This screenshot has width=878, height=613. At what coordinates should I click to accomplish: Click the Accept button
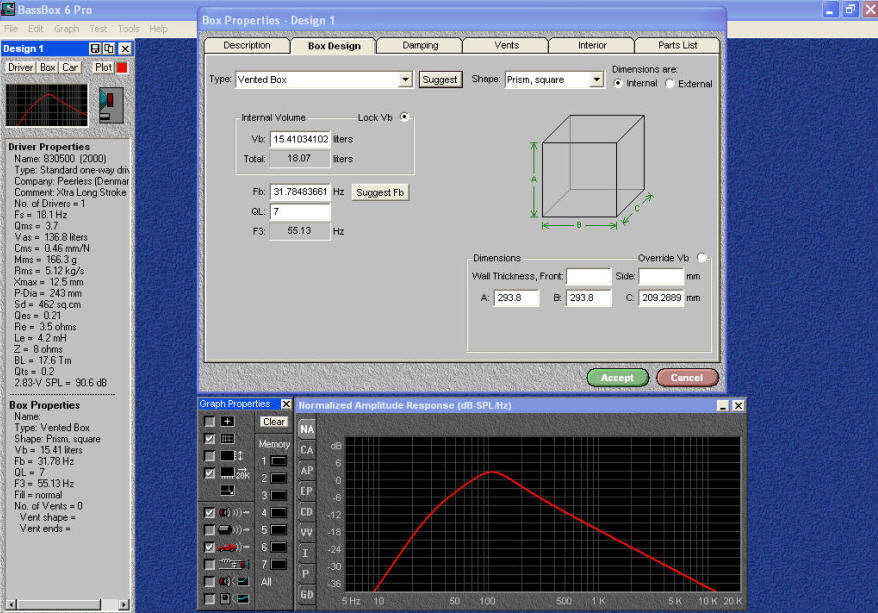[617, 378]
